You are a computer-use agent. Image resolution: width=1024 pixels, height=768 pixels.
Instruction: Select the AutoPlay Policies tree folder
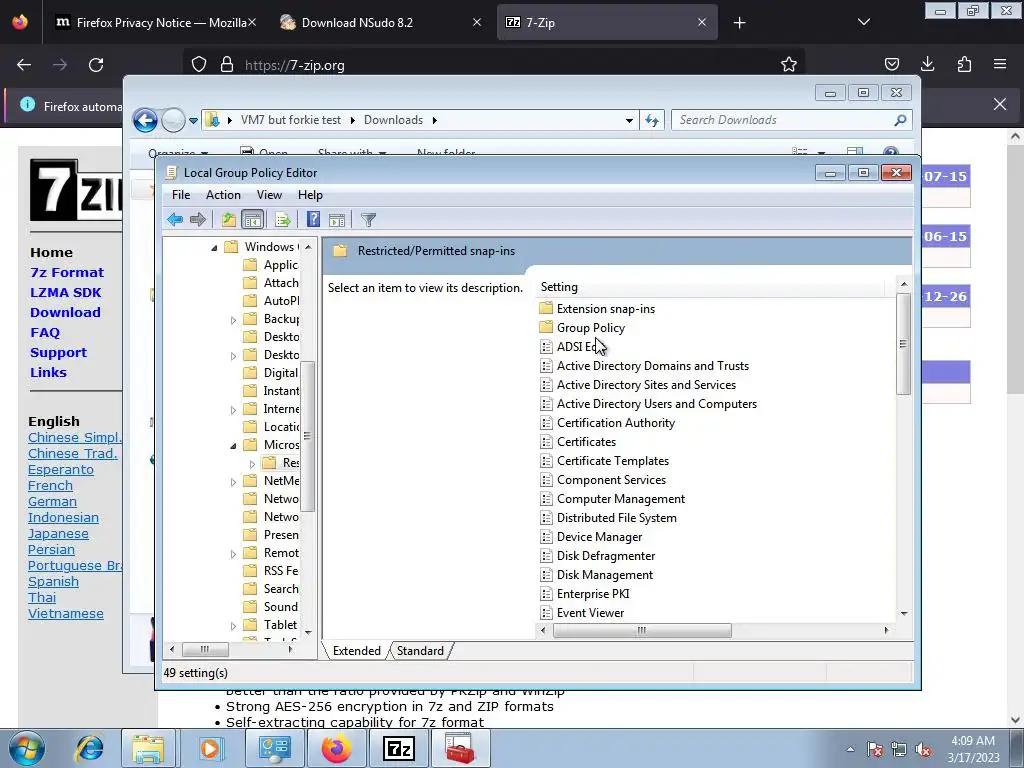270,300
